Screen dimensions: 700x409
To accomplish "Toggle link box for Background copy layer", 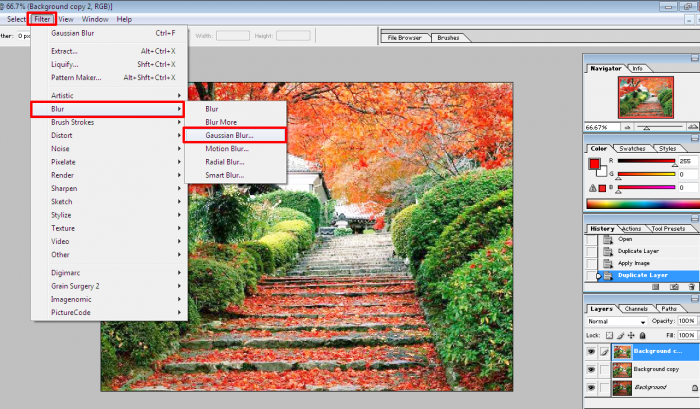I will 604,370.
